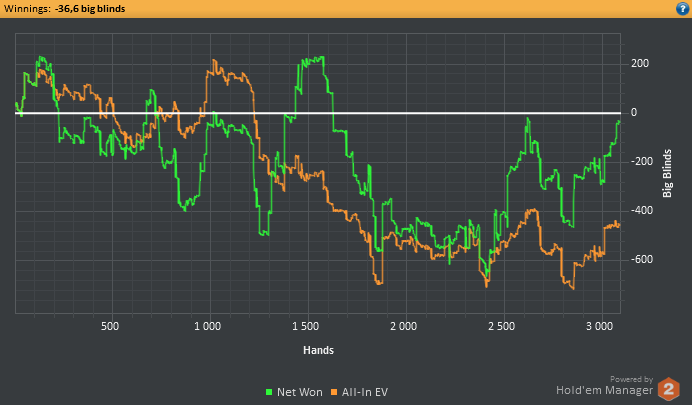Click the Winnings -36,6 big blinds header

[64, 9]
